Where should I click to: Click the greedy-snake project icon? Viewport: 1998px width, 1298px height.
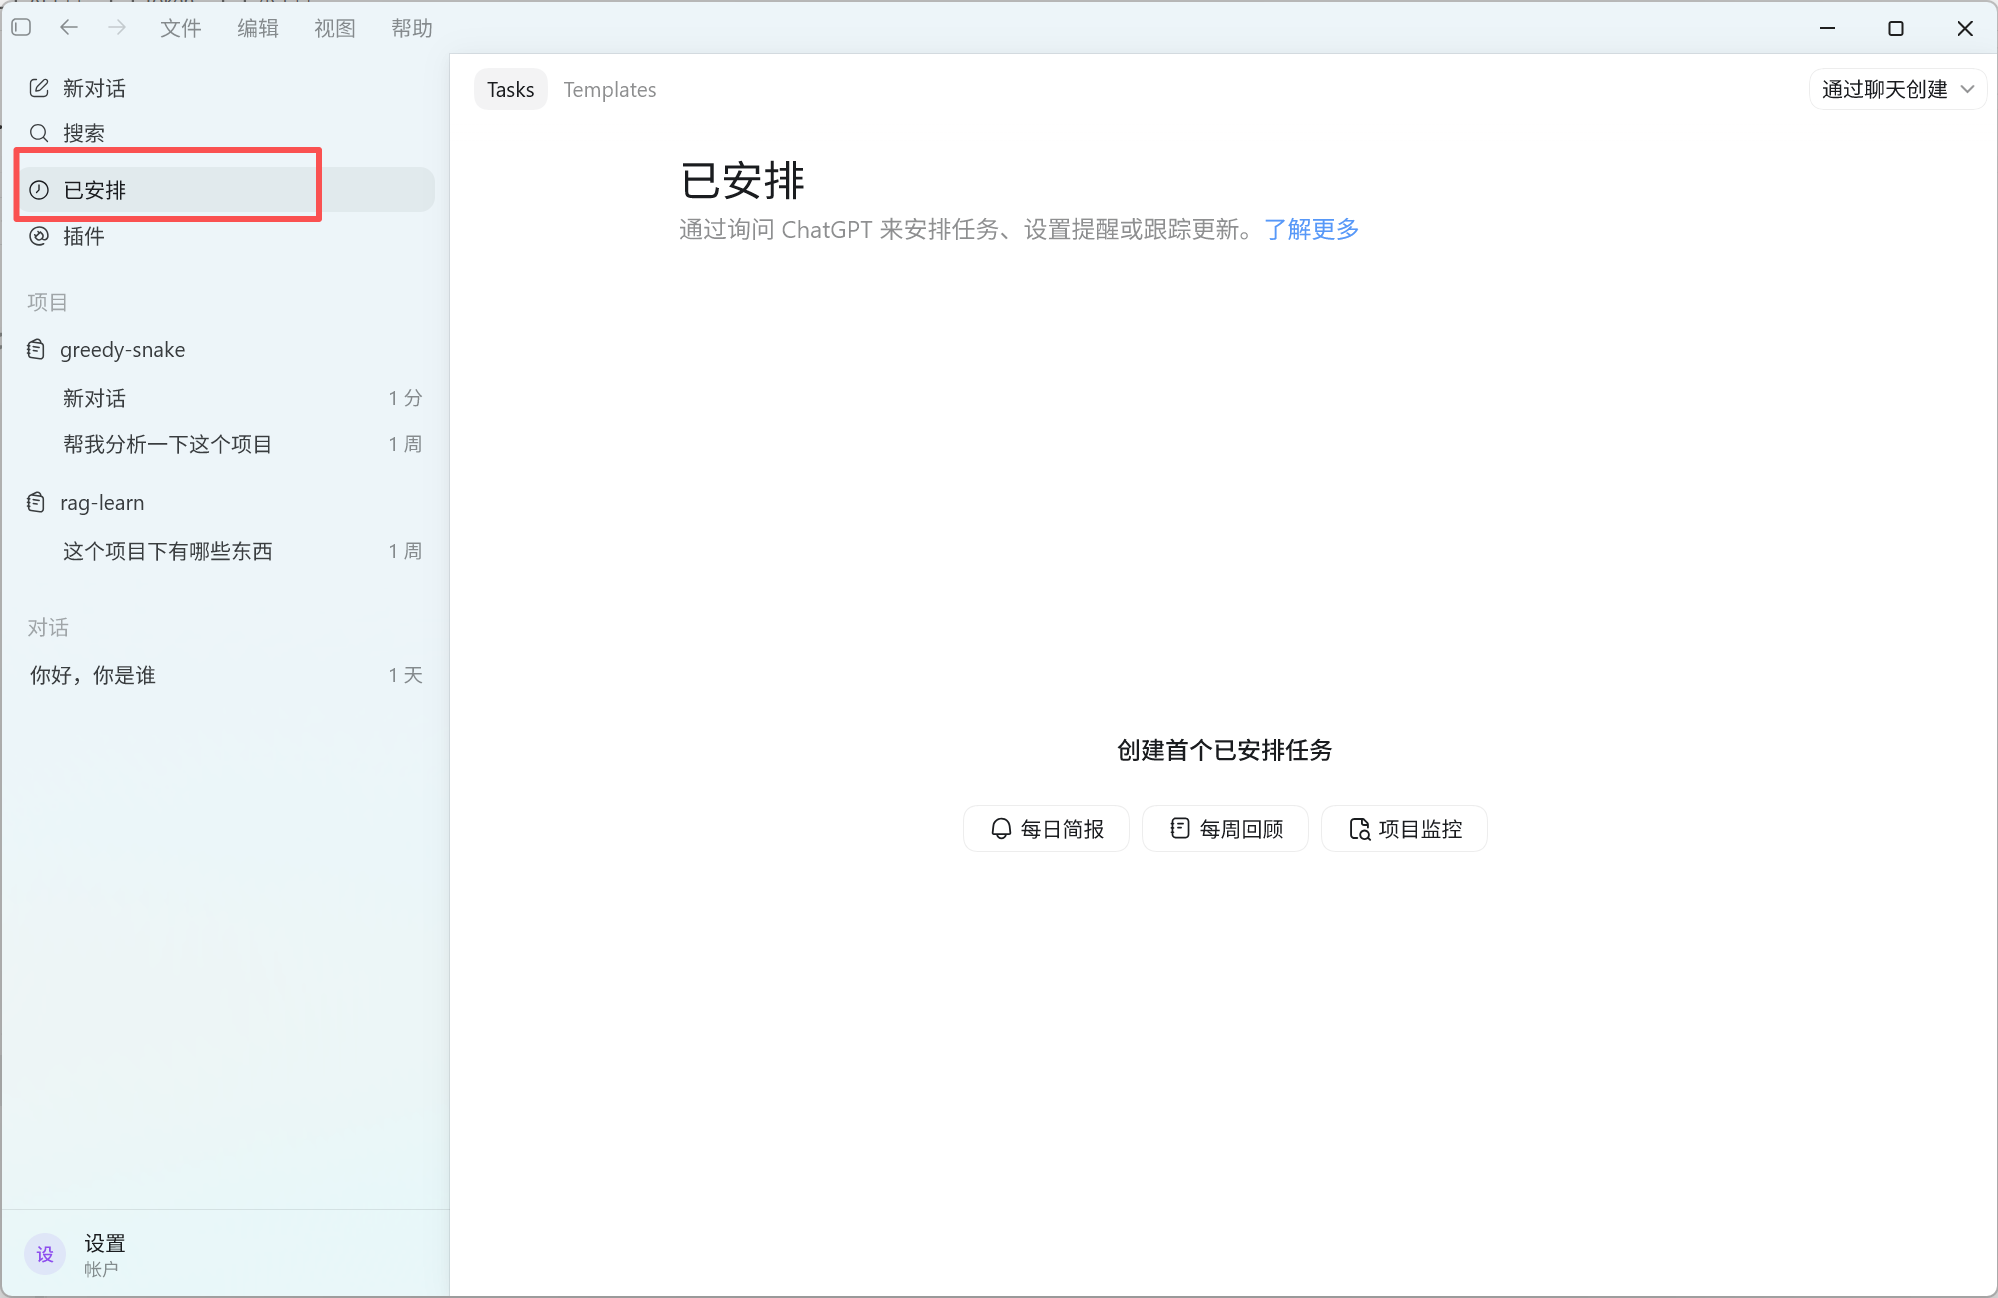pos(36,349)
